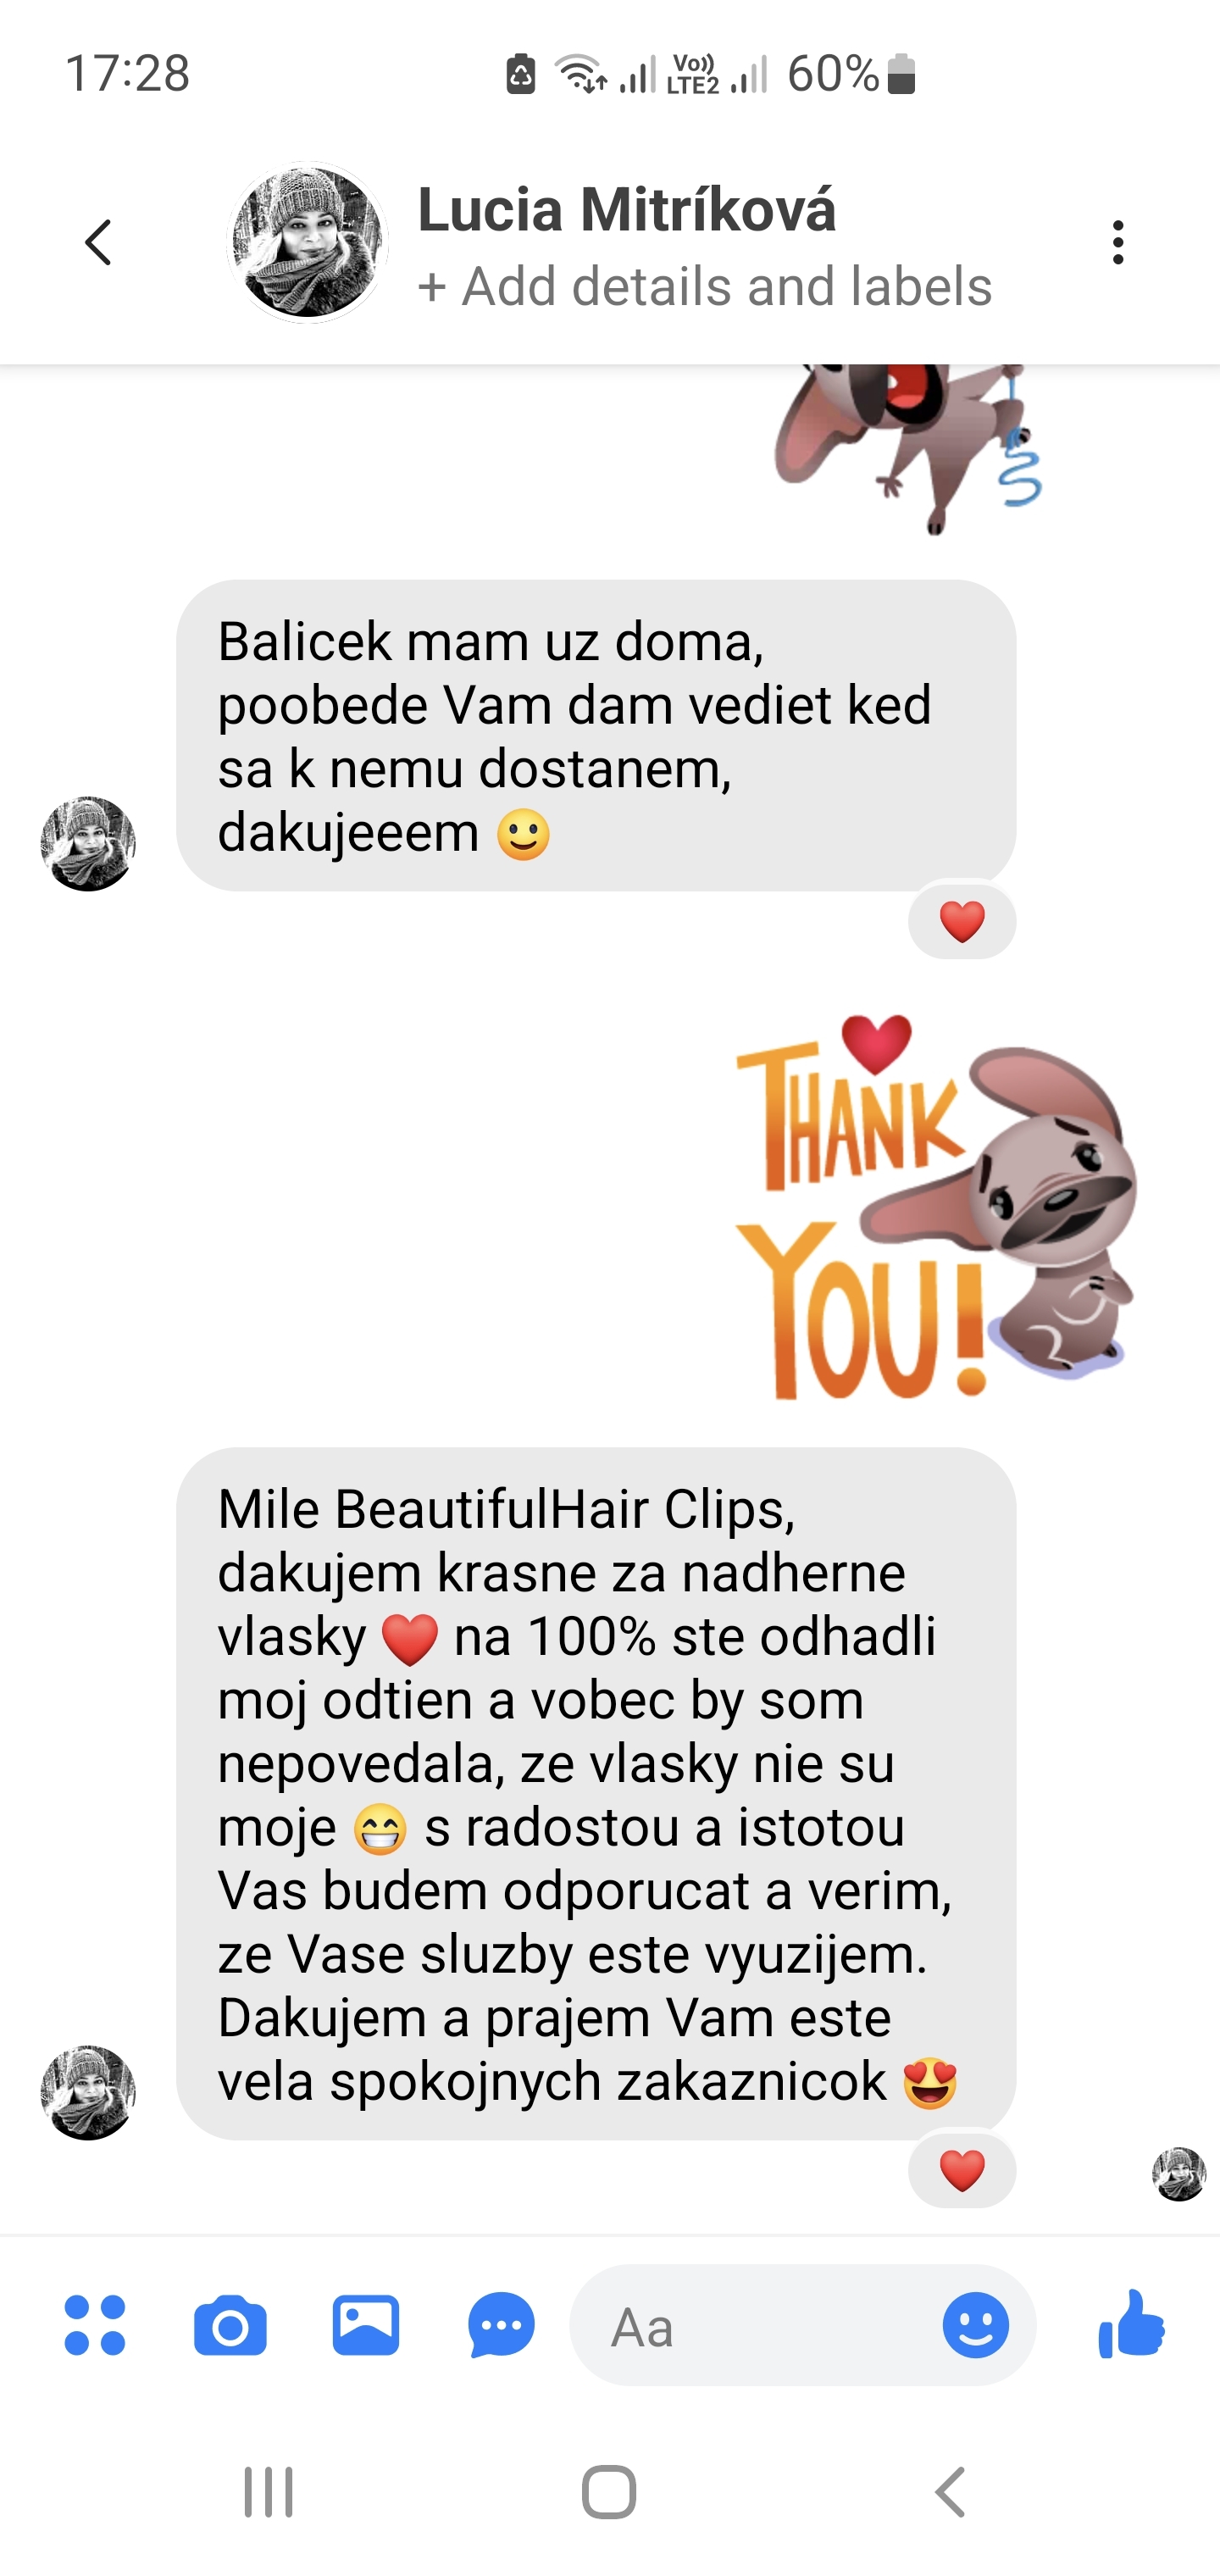1220x2576 pixels.
Task: Tap Add details and labels link
Action: (x=705, y=286)
